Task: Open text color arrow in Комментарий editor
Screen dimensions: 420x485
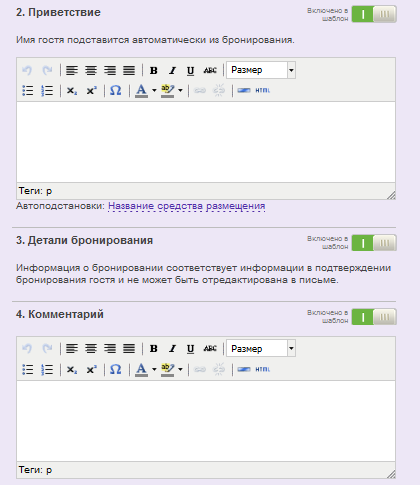Action: tap(154, 369)
